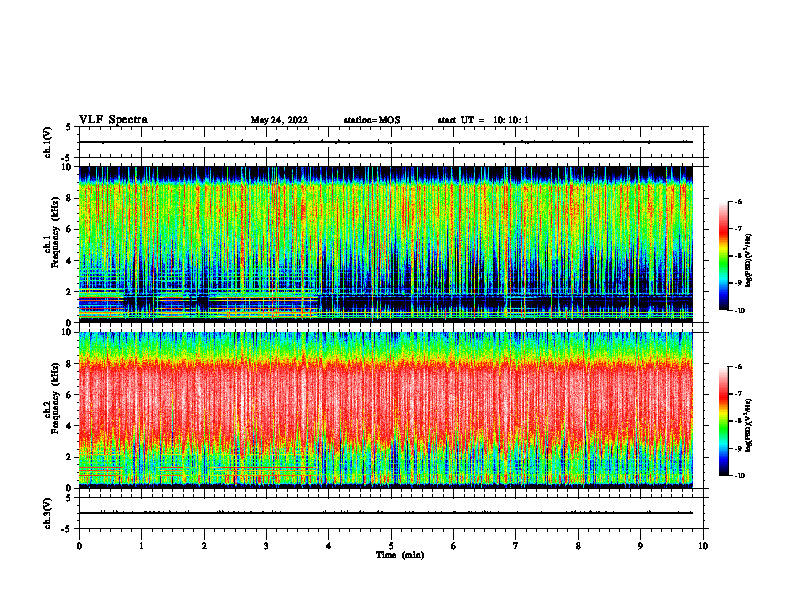The width and height of the screenshot is (792, 612).
Task: Click the ch.2 frequency tick label "6"
Action: coord(70,395)
